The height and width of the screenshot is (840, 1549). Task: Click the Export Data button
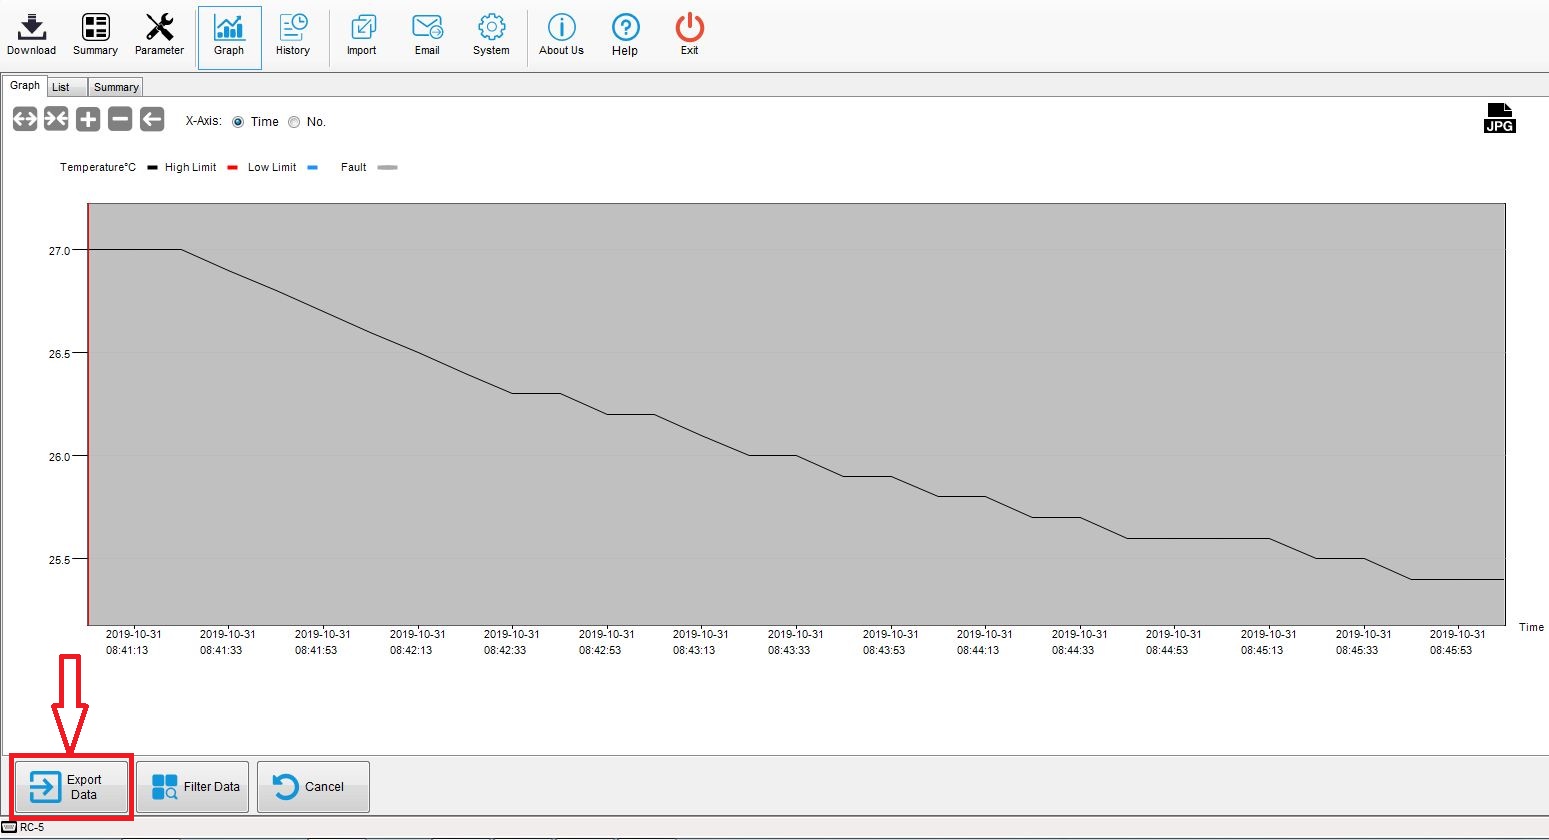[x=71, y=787]
